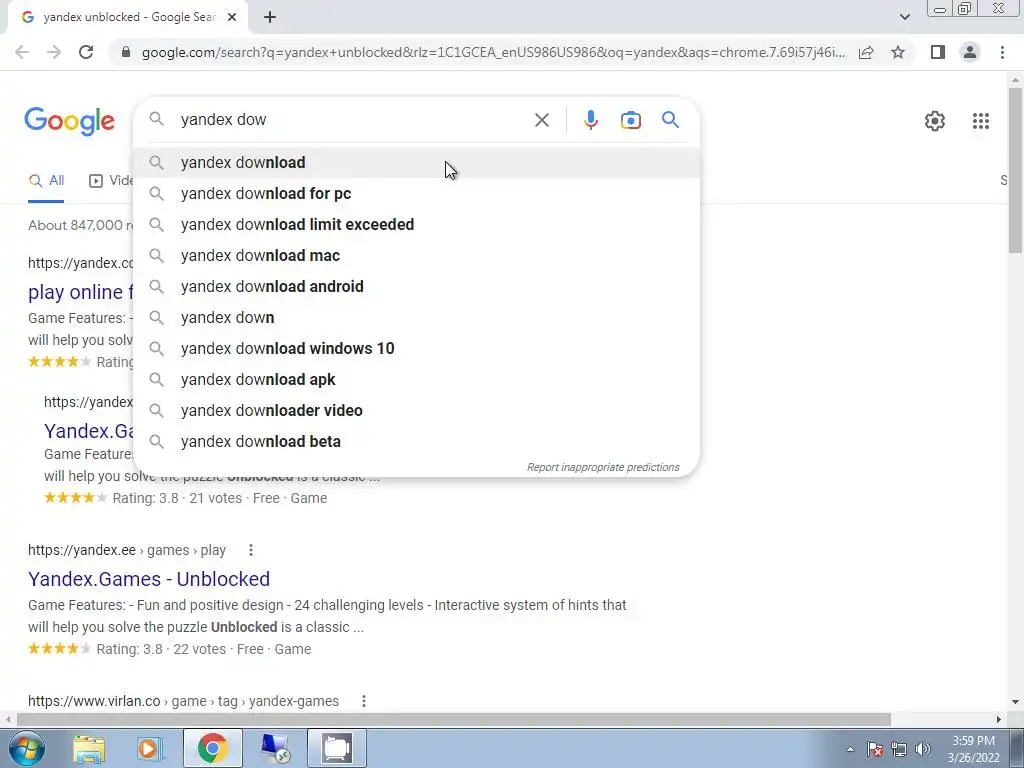The height and width of the screenshot is (768, 1024).
Task: Click the Google logo
Action: coord(69,121)
